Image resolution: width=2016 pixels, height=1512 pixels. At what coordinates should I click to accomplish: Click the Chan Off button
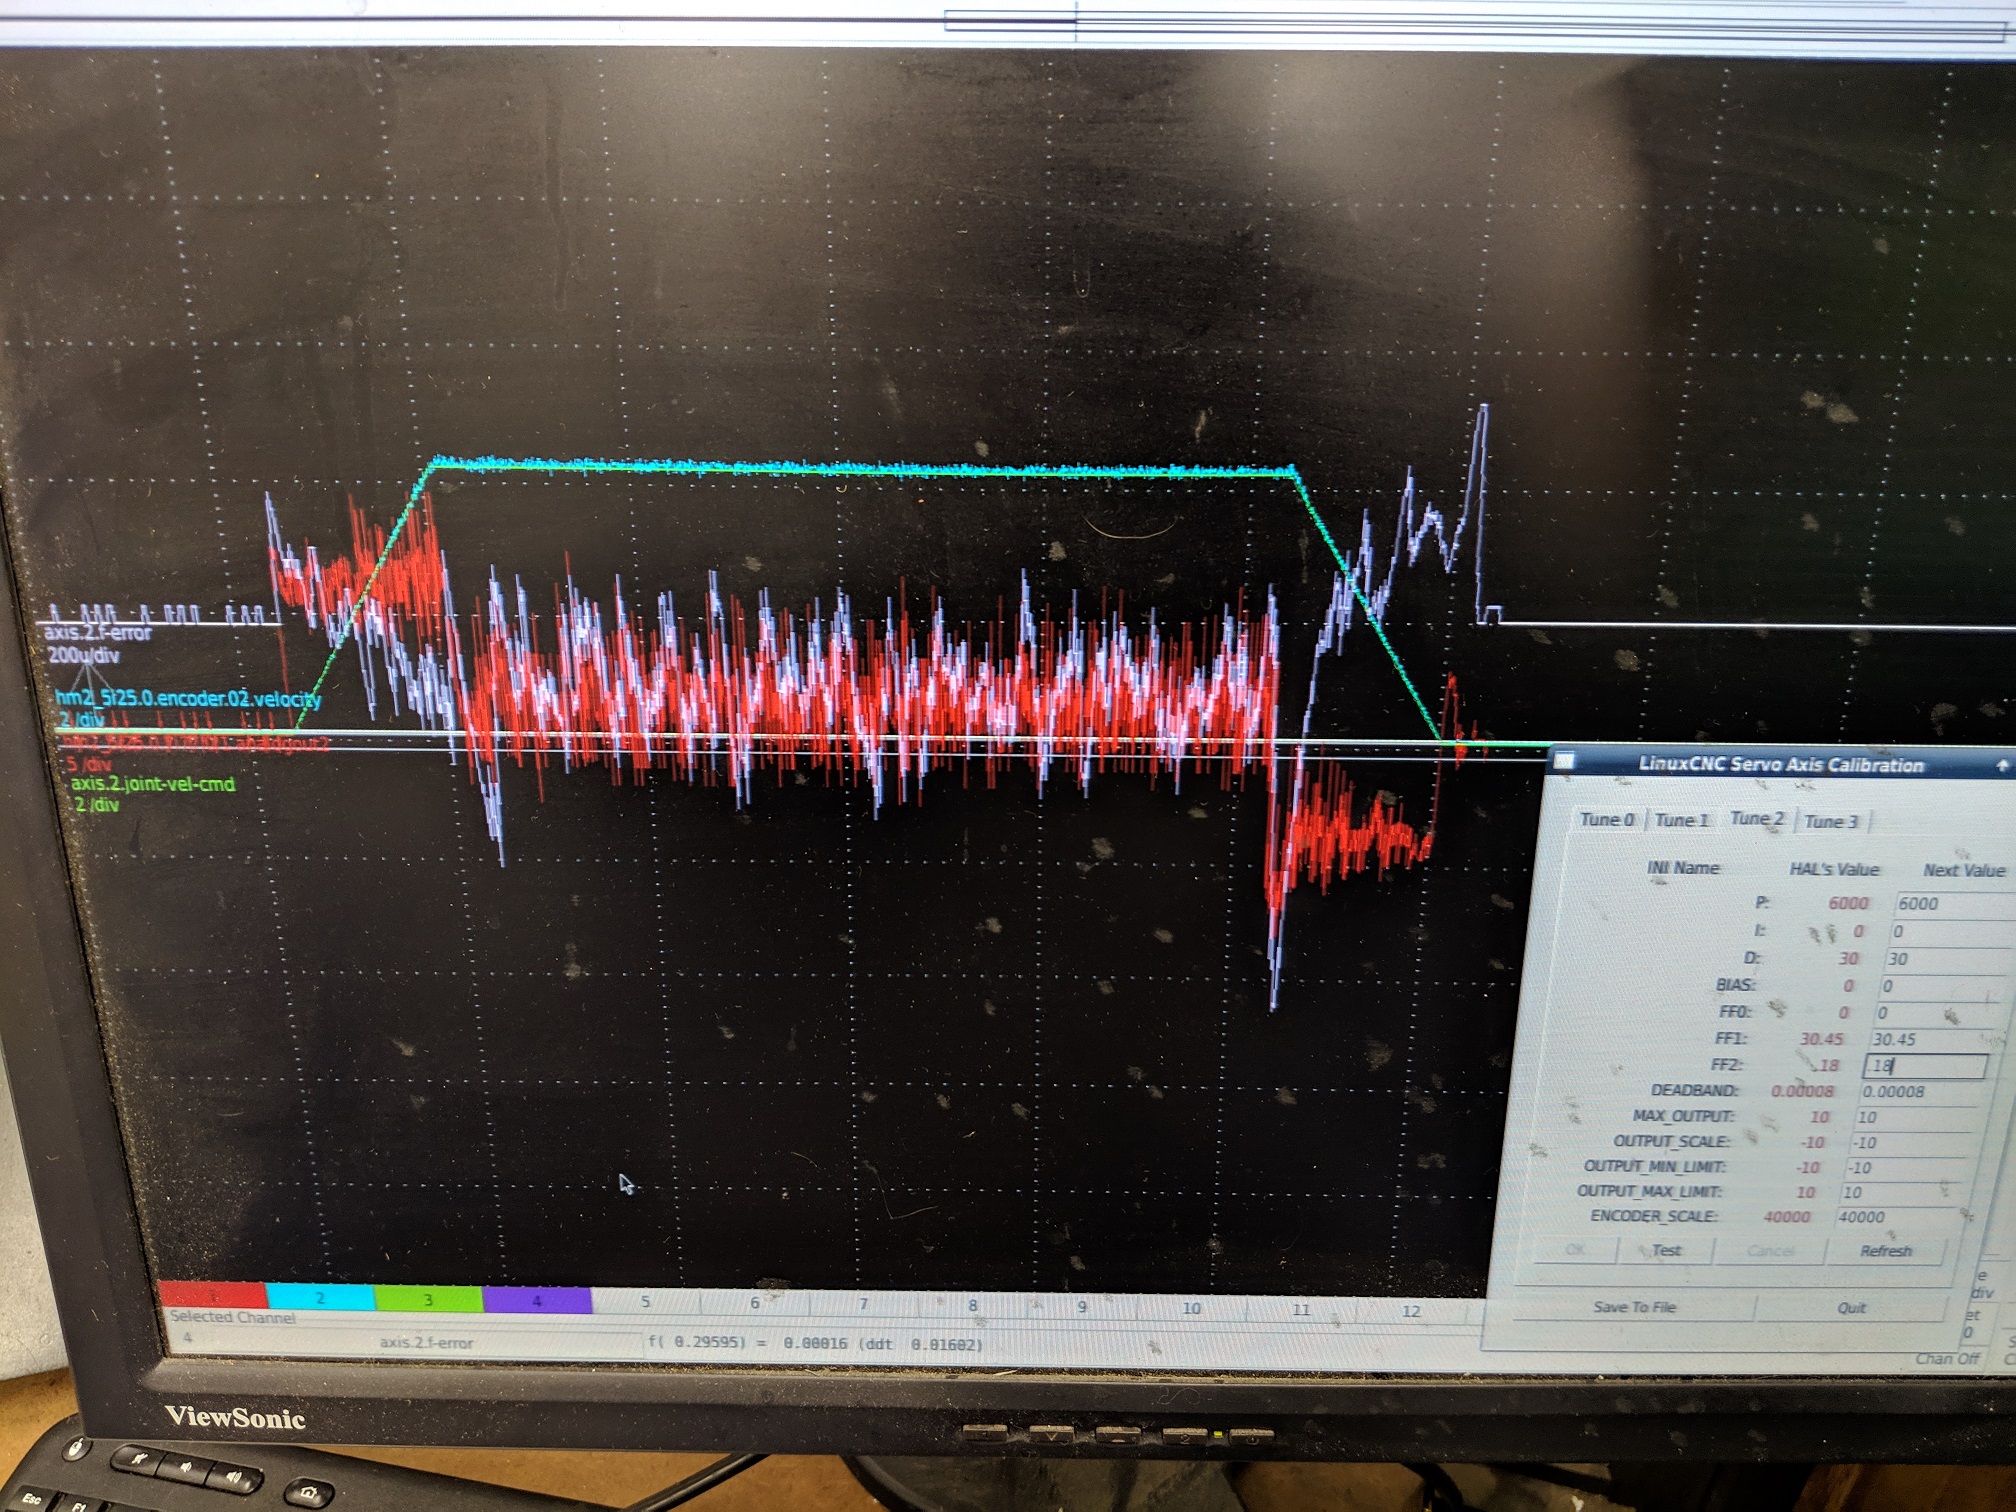pyautogui.click(x=1946, y=1358)
